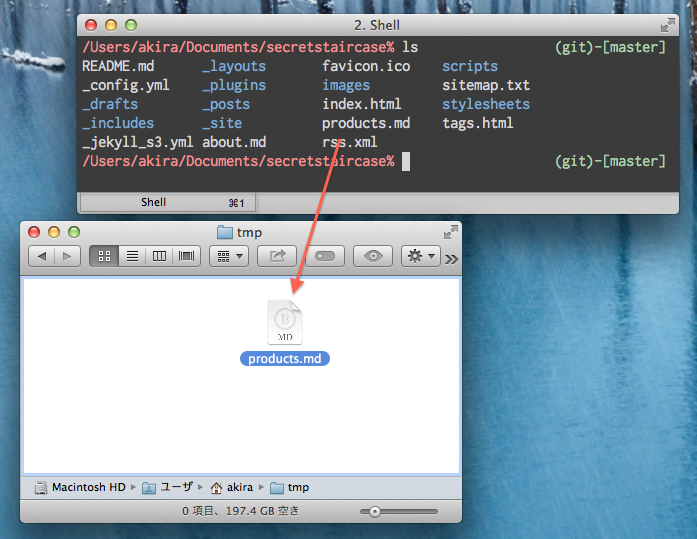Viewport: 697px width, 539px height.
Task: Click rss.xml in terminal listing
Action: tap(350, 142)
